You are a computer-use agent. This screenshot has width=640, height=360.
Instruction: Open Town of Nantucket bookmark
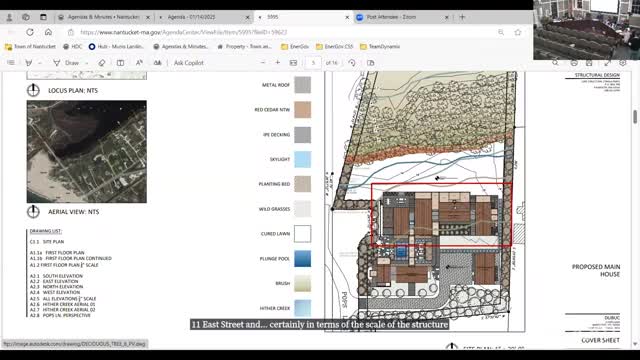(30, 47)
